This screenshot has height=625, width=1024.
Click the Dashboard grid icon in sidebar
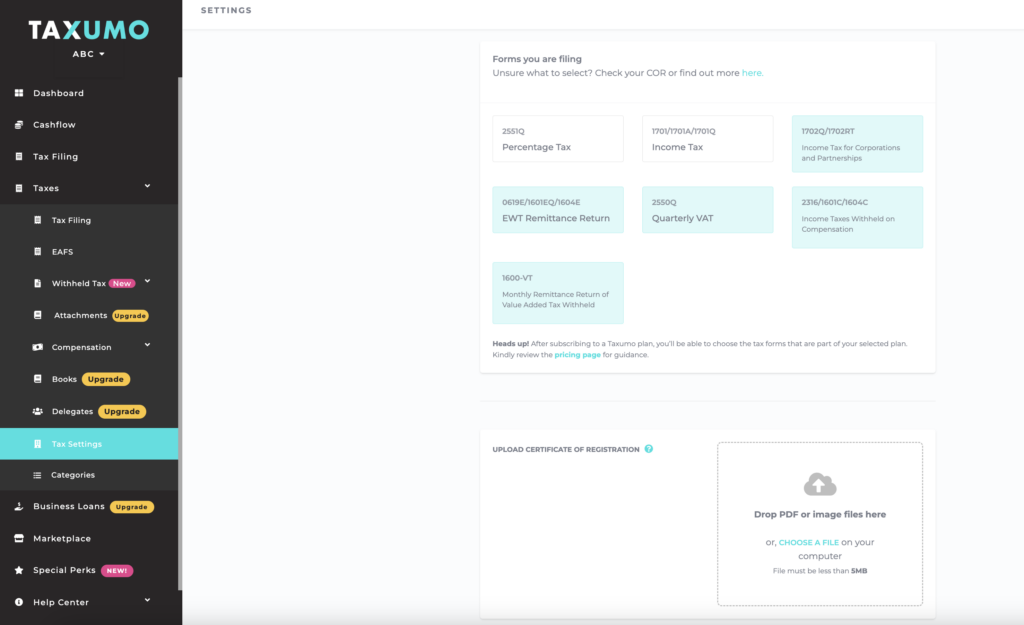coord(18,93)
